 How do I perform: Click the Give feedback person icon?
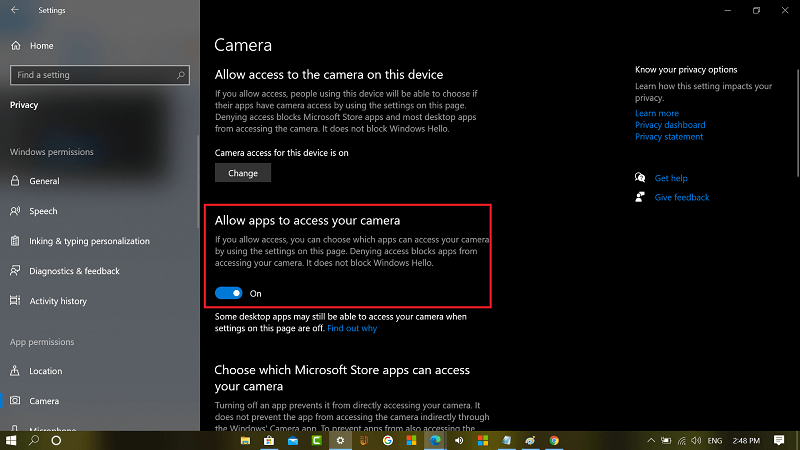(x=640, y=197)
